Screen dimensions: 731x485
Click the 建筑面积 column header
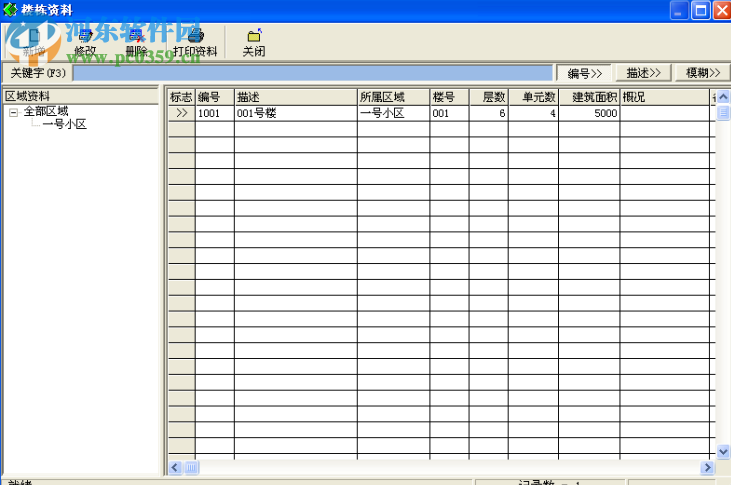589,97
